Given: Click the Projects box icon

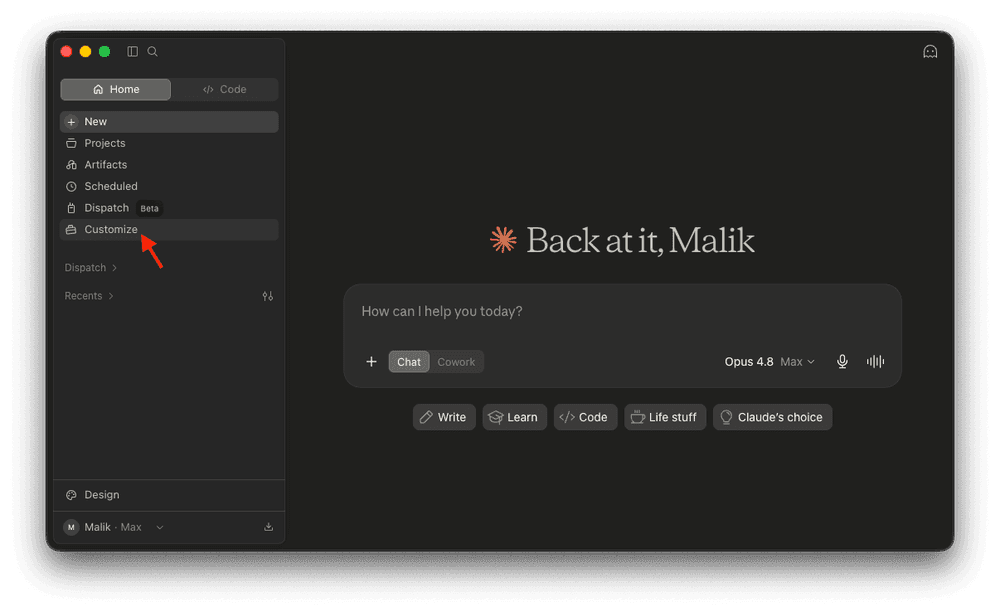Looking at the screenshot, I should coord(71,143).
